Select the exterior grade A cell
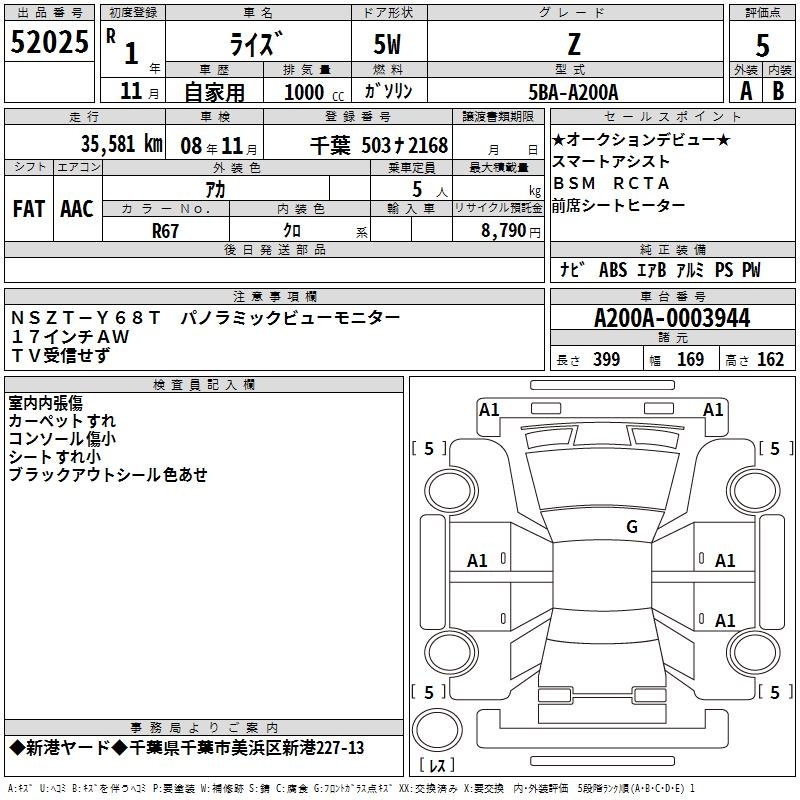This screenshot has width=800, height=800. 745,90
